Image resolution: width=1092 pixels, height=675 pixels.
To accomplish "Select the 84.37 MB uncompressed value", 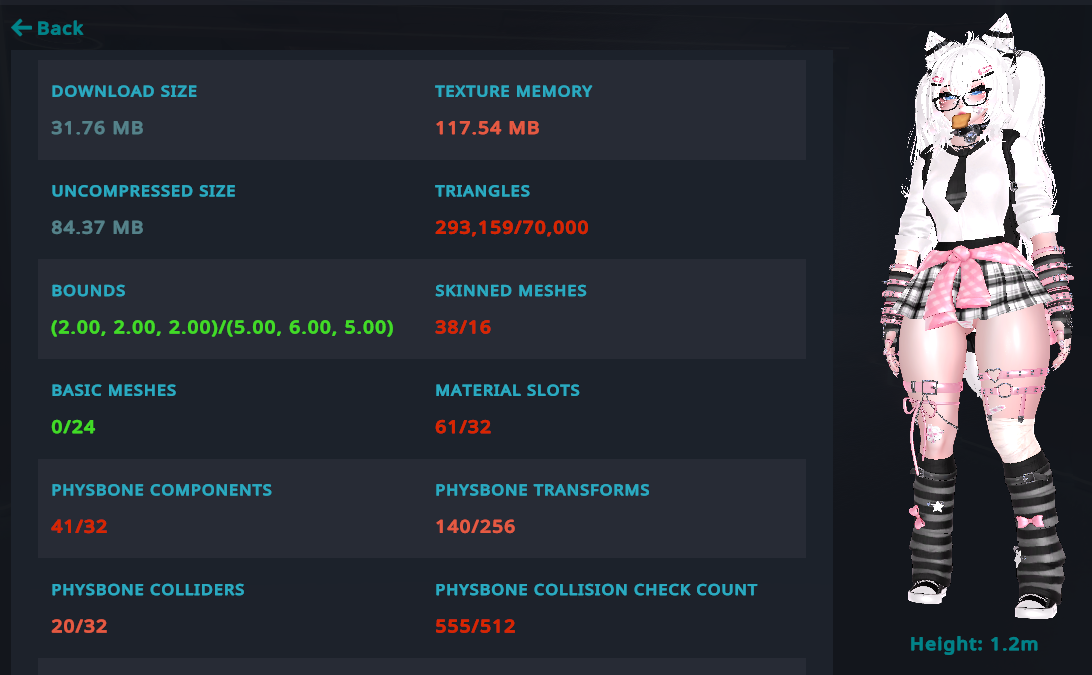I will 98,228.
